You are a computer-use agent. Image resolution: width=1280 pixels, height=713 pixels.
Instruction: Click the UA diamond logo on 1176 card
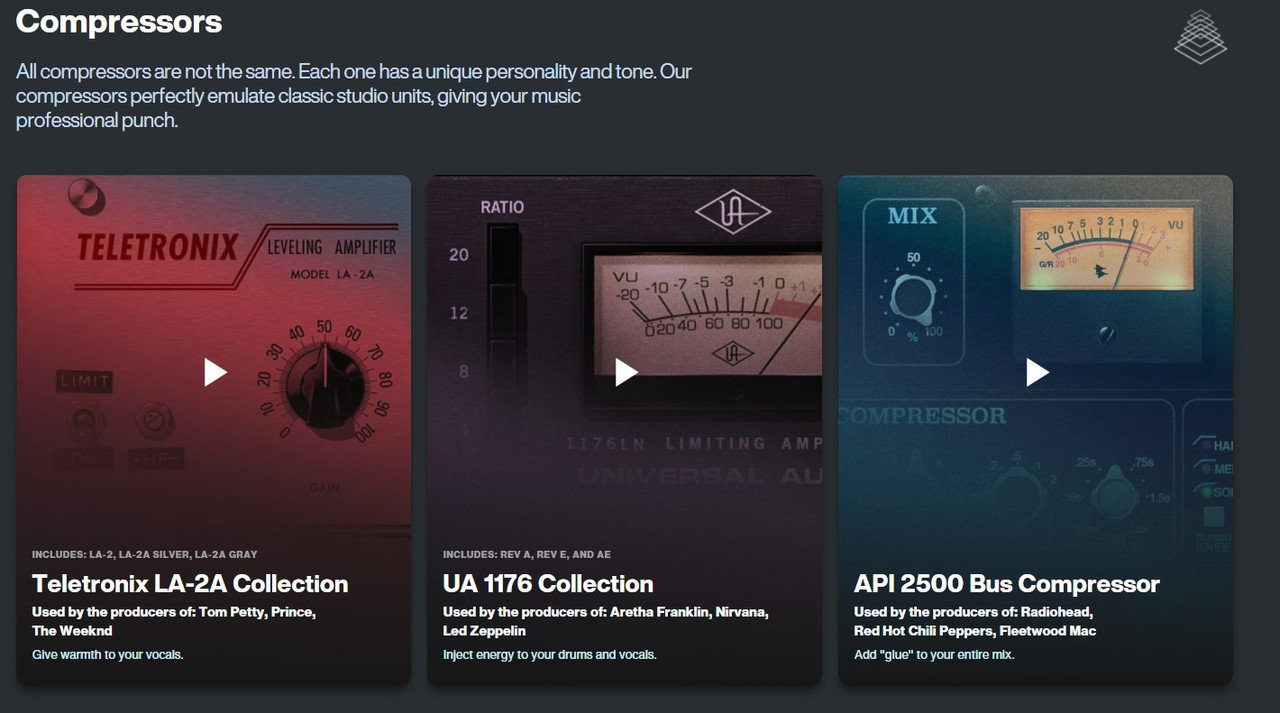[x=733, y=211]
